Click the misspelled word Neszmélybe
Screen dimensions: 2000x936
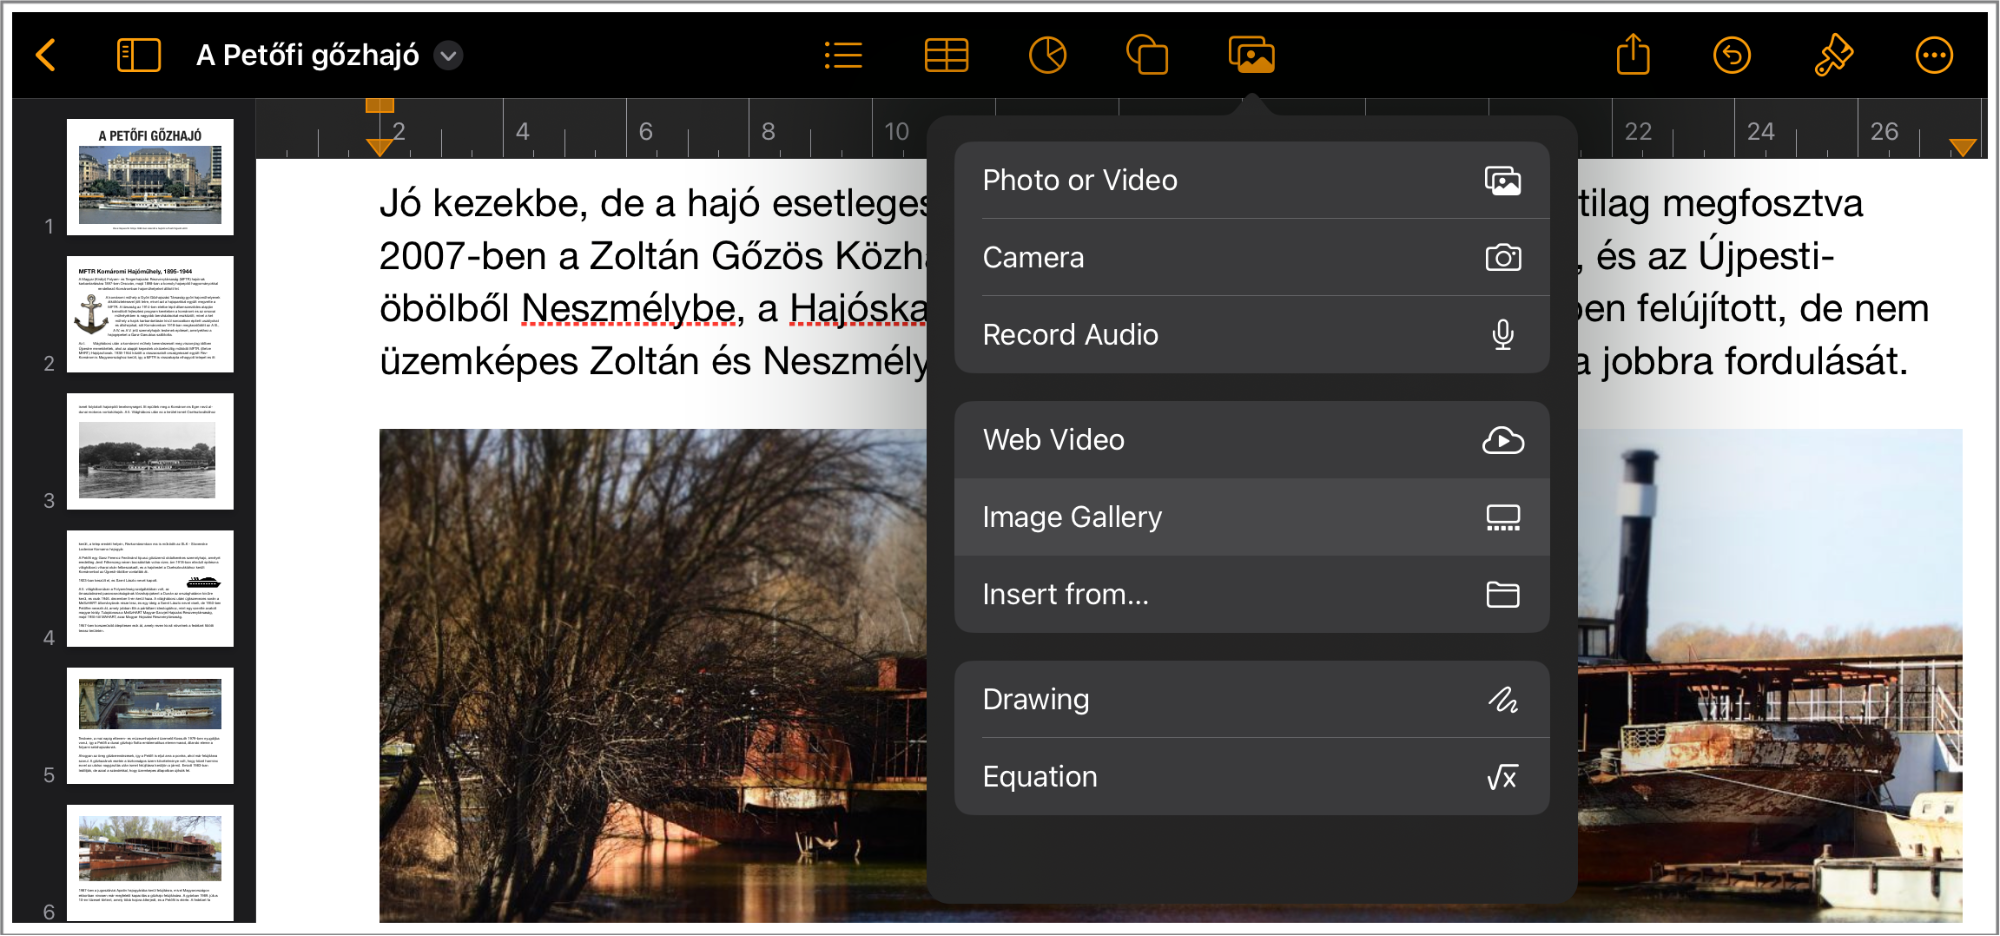pyautogui.click(x=628, y=309)
